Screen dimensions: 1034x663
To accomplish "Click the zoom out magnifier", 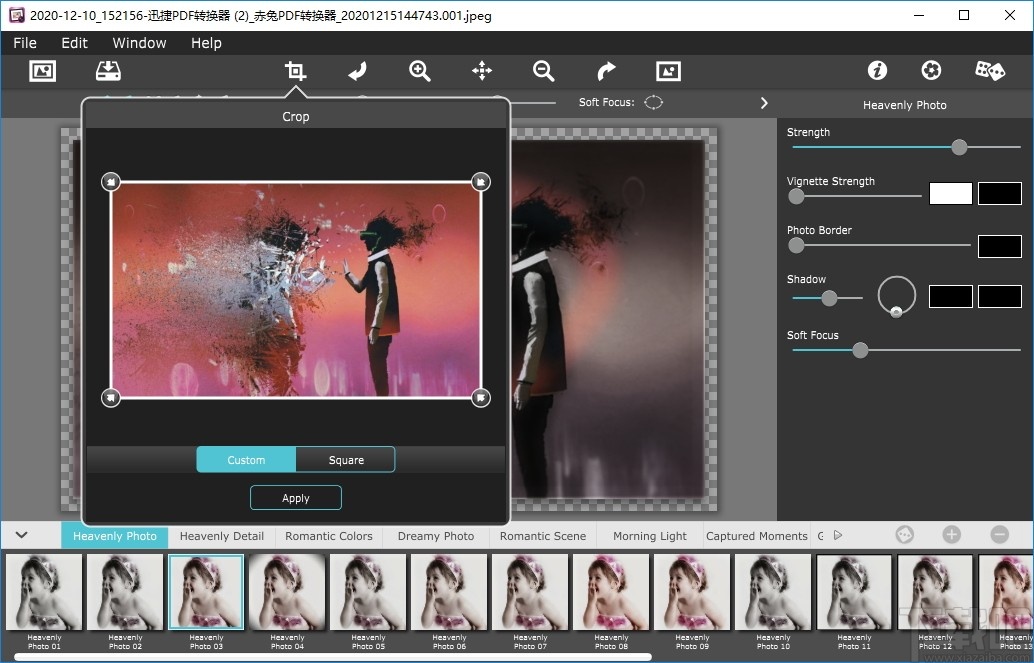I will [544, 71].
